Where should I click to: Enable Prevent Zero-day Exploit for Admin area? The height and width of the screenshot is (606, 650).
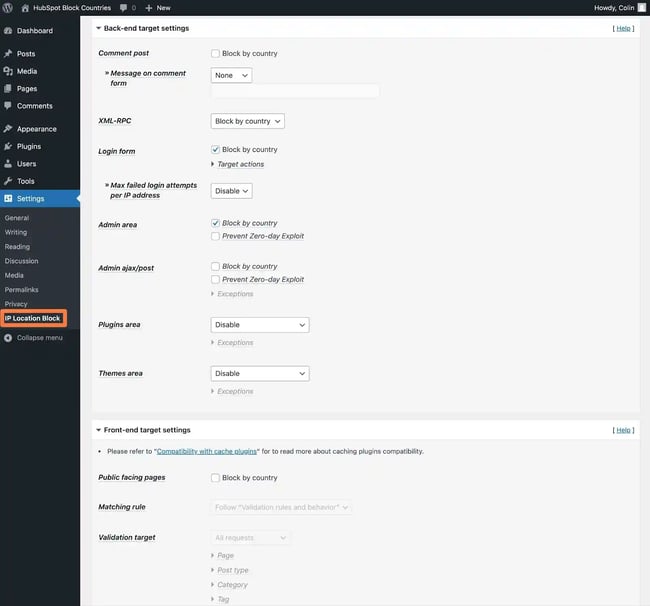coord(215,236)
